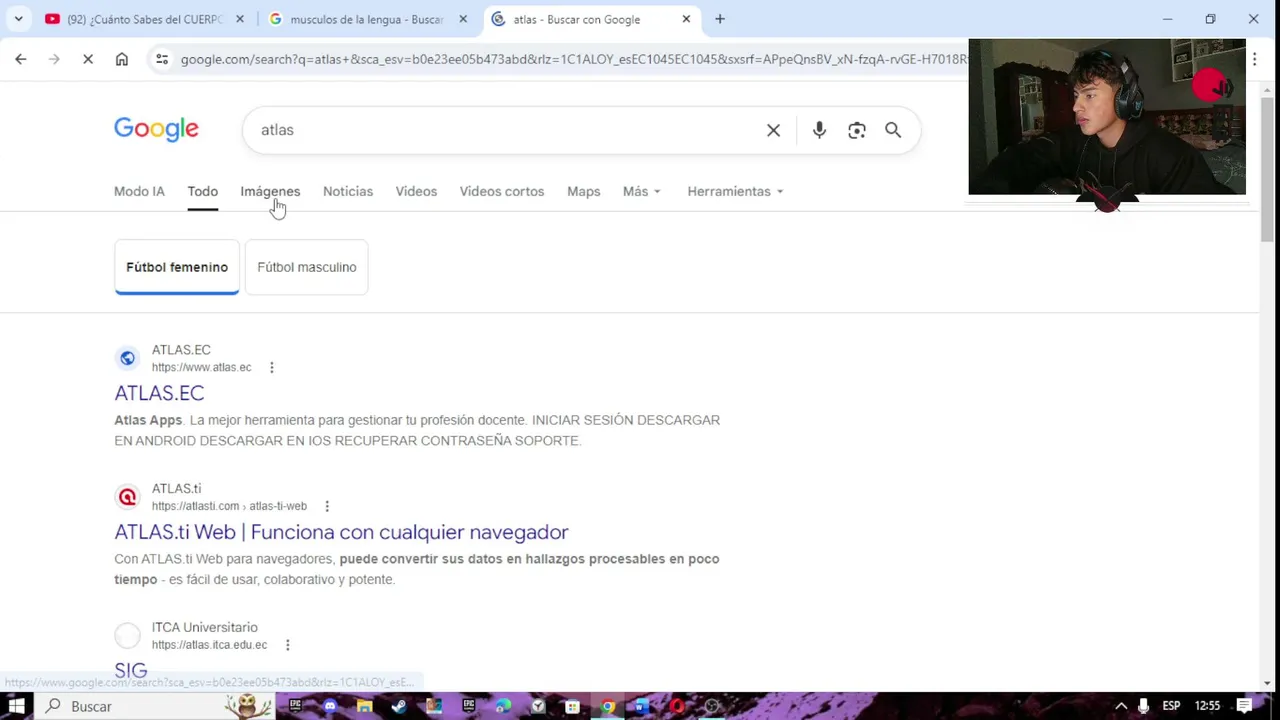Click the Google logo
Screen dimensions: 1280x720
click(156, 130)
